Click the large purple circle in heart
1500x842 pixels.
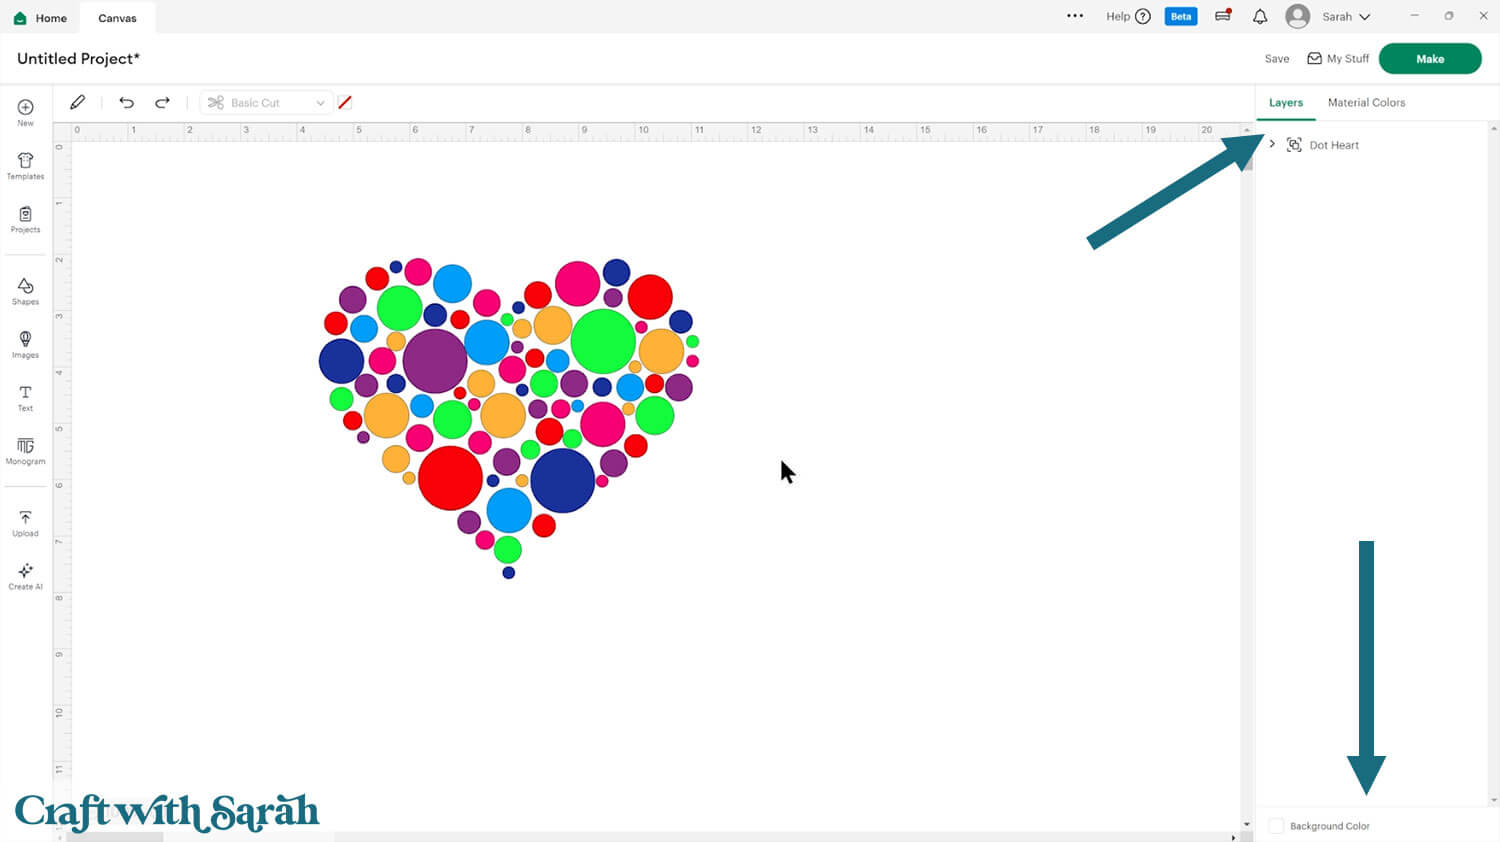coord(435,360)
